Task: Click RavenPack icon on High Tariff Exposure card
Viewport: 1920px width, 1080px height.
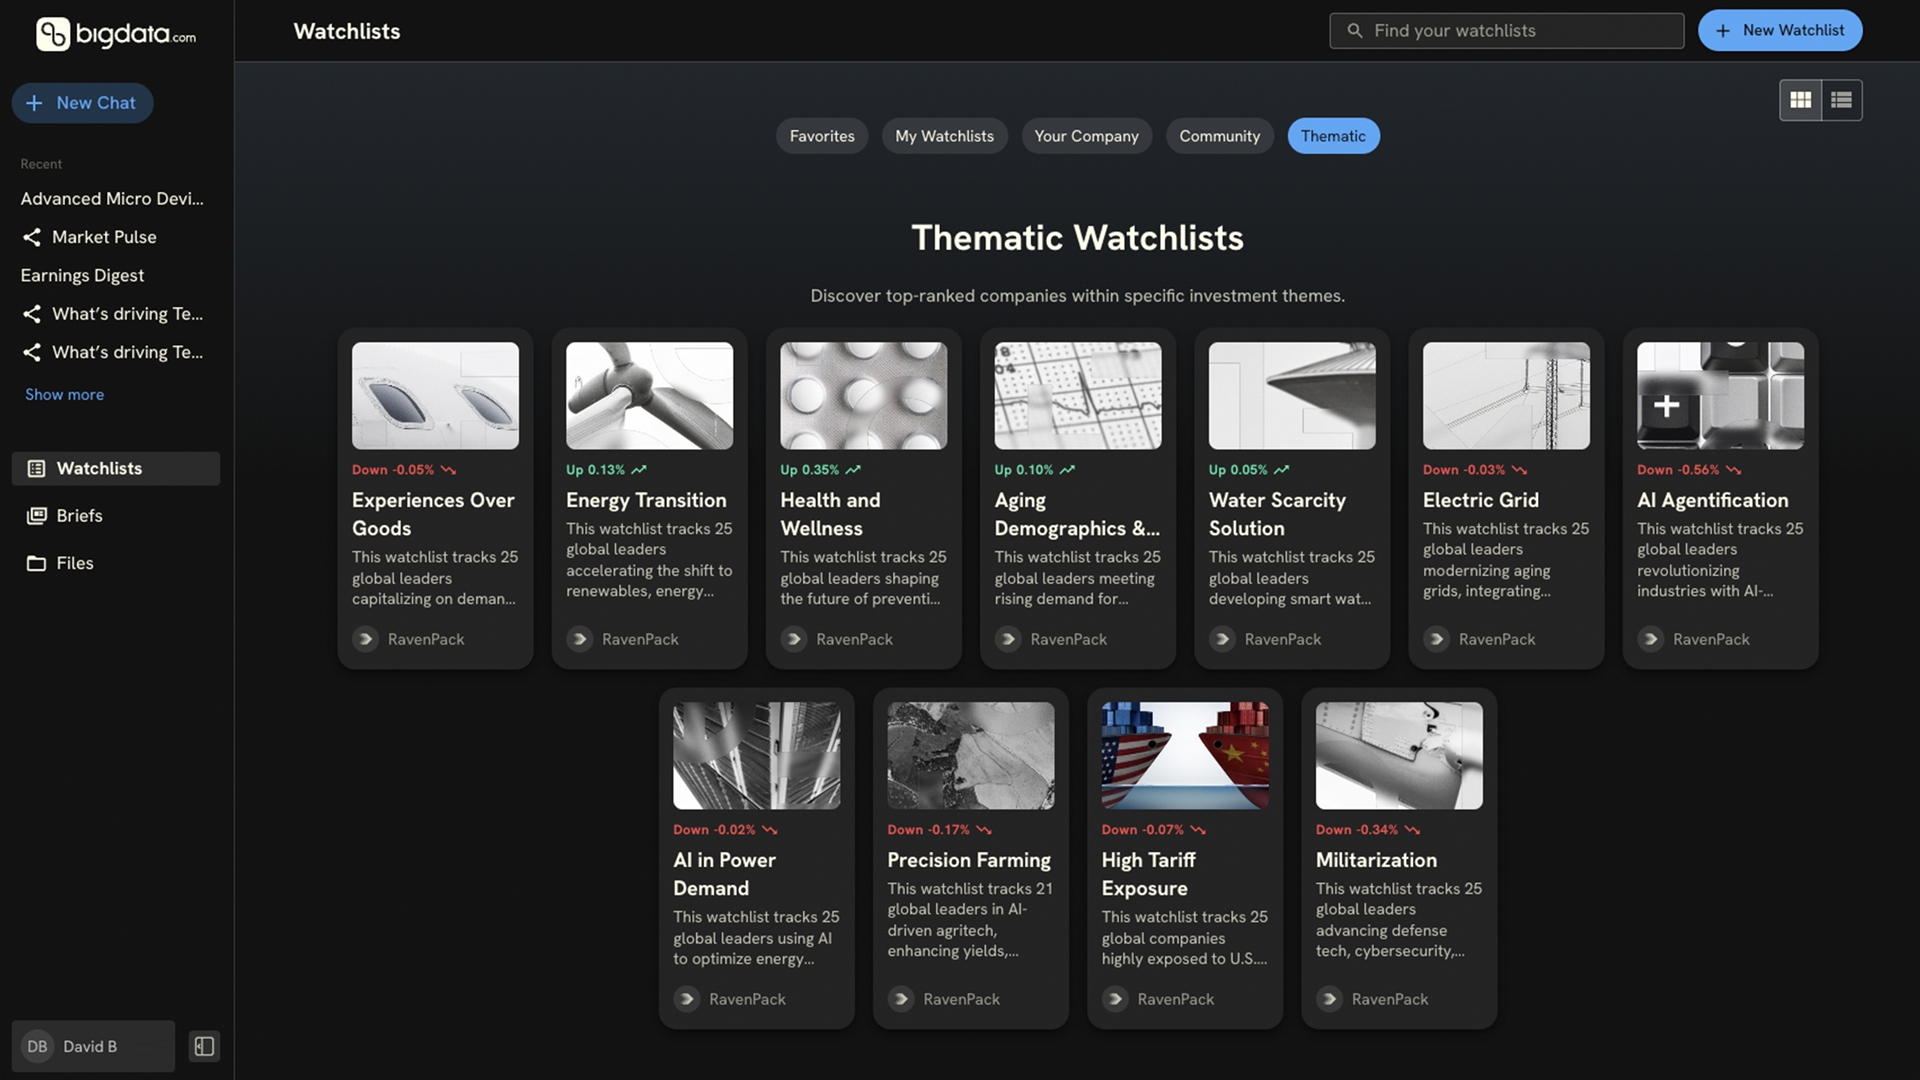Action: pyautogui.click(x=1115, y=999)
